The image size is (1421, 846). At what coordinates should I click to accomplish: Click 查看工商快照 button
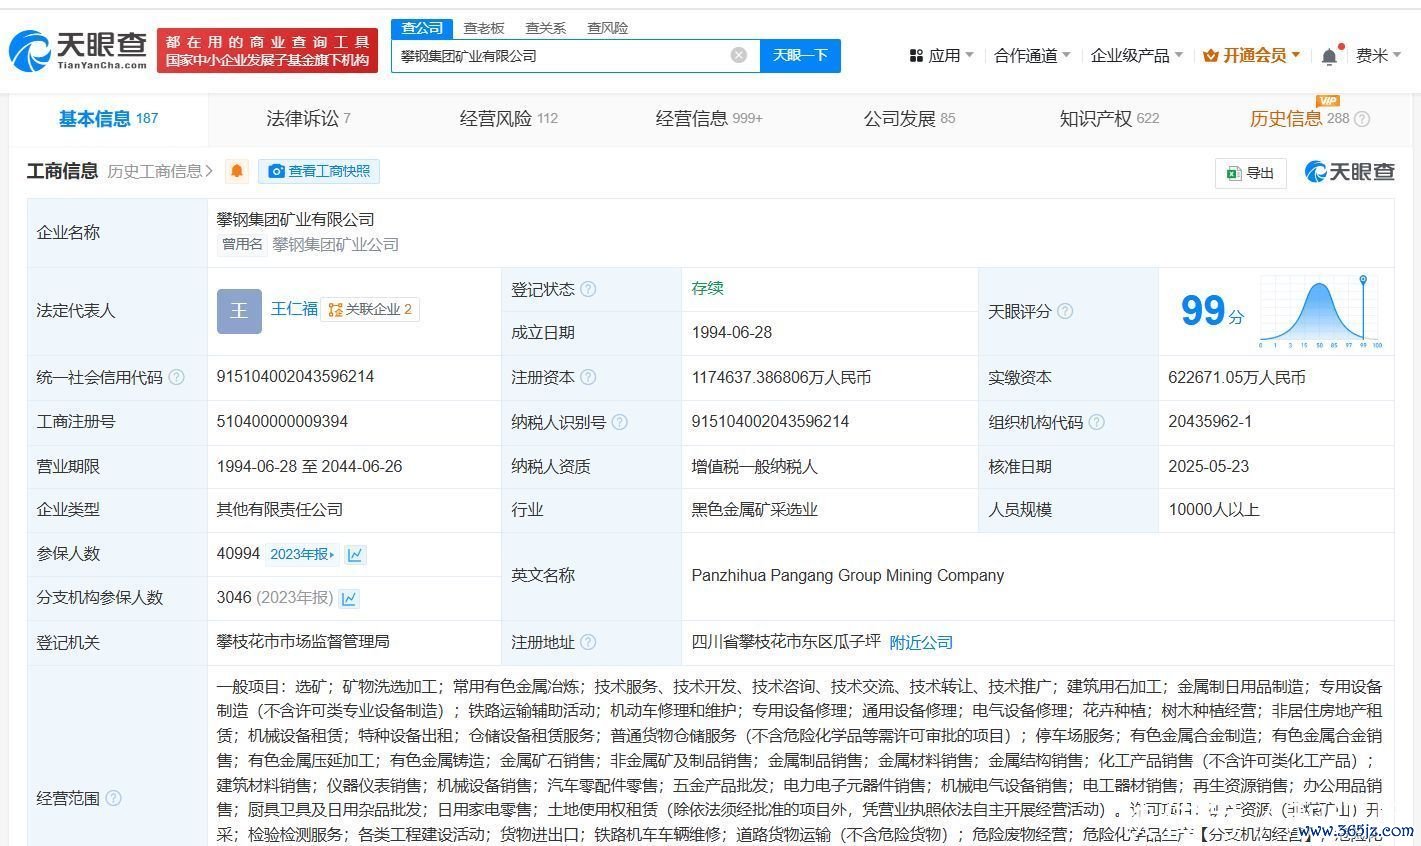319,171
